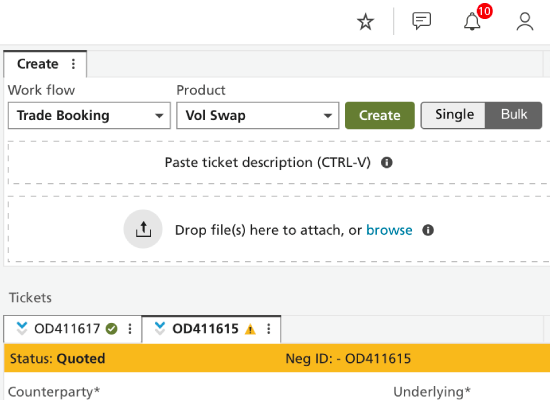
Task: Expand ticket OD411617 chevron
Action: [x=22, y=328]
